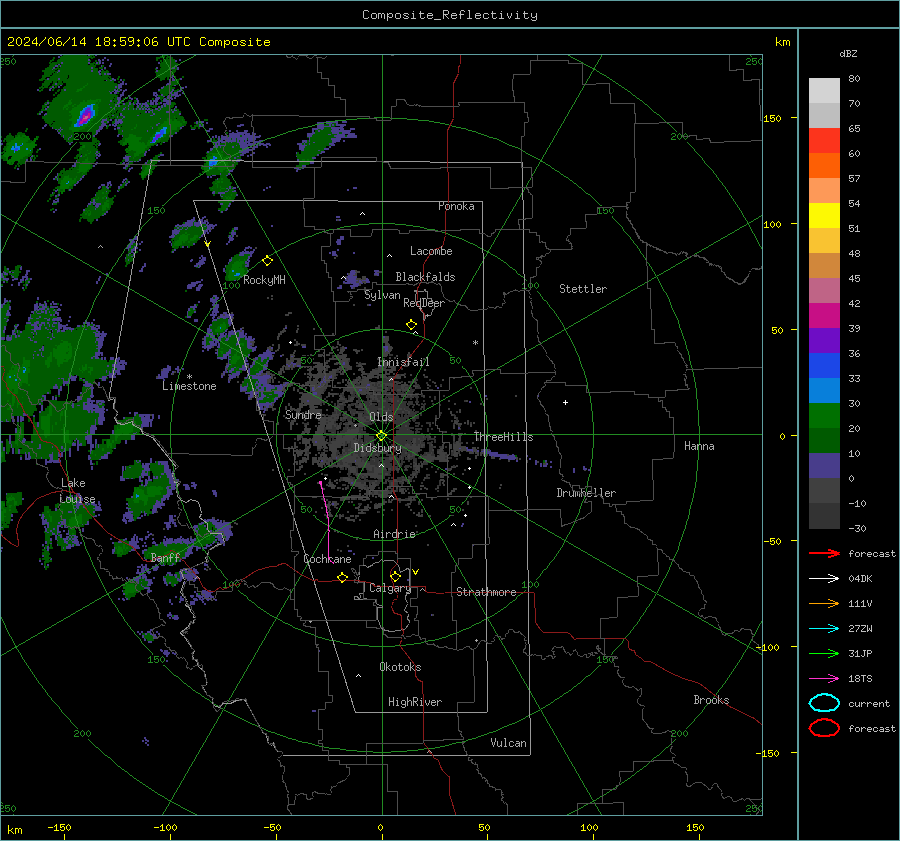Click the Innisfail label
This screenshot has width=900, height=841.
[403, 362]
